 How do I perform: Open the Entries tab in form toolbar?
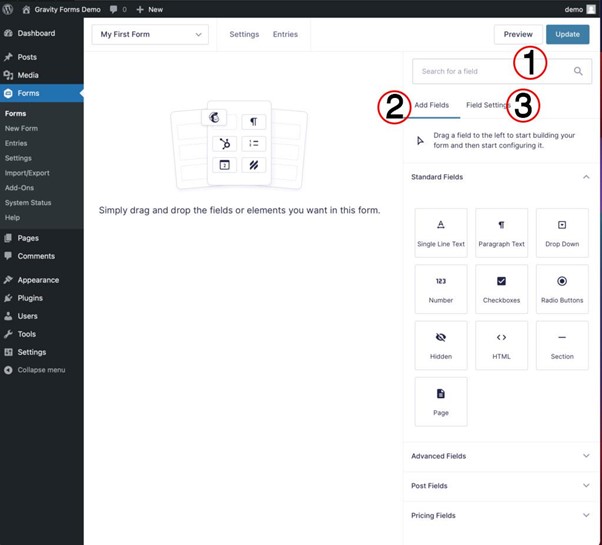[285, 35]
